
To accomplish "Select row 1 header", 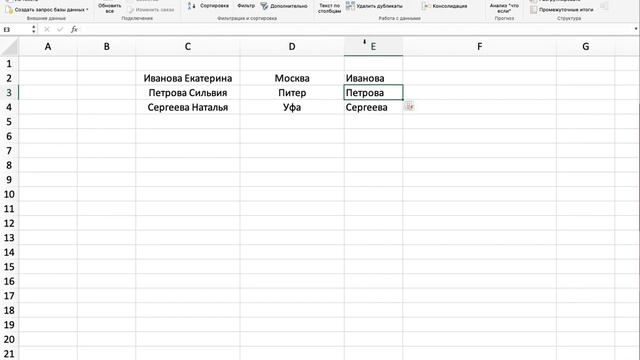I will tap(9, 64).
